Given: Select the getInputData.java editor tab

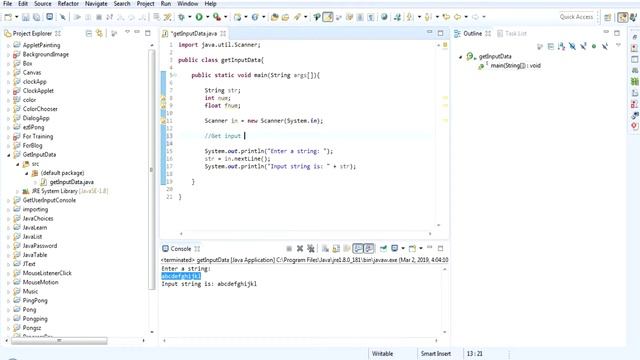Looking at the screenshot, I should coord(194,33).
